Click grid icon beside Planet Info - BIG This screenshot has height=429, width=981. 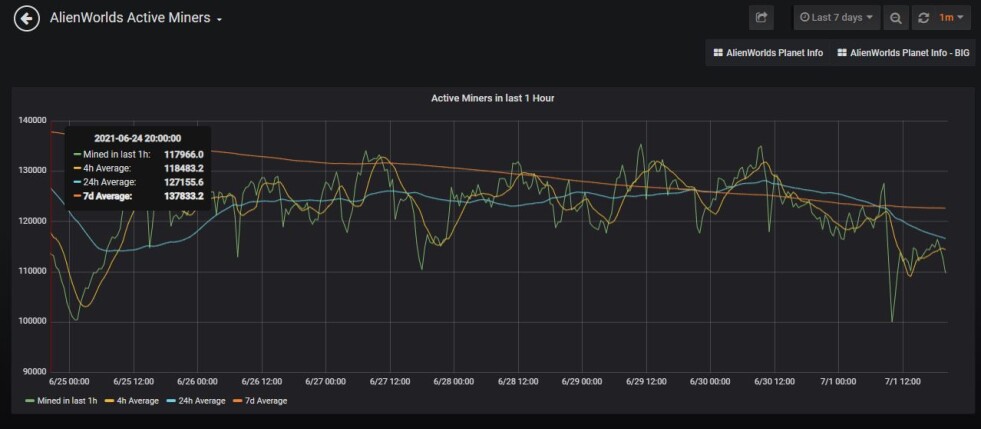pos(842,53)
